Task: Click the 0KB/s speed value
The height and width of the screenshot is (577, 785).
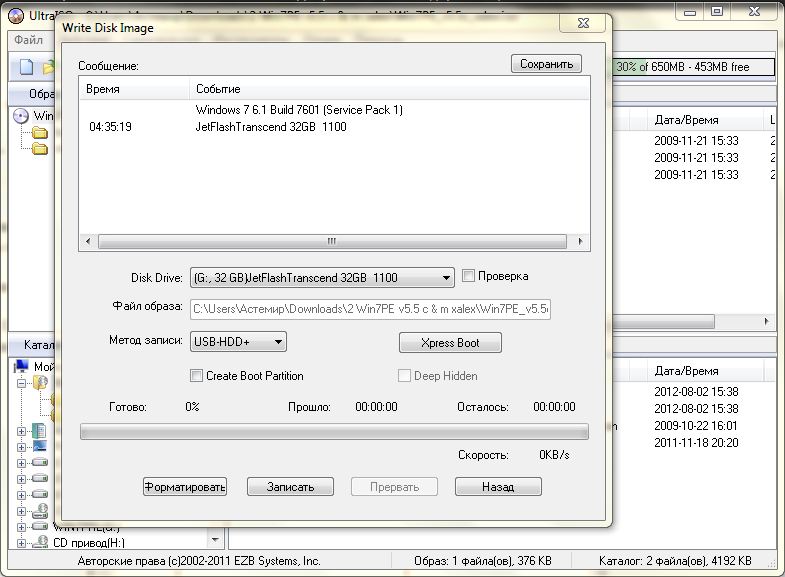Action: (554, 455)
